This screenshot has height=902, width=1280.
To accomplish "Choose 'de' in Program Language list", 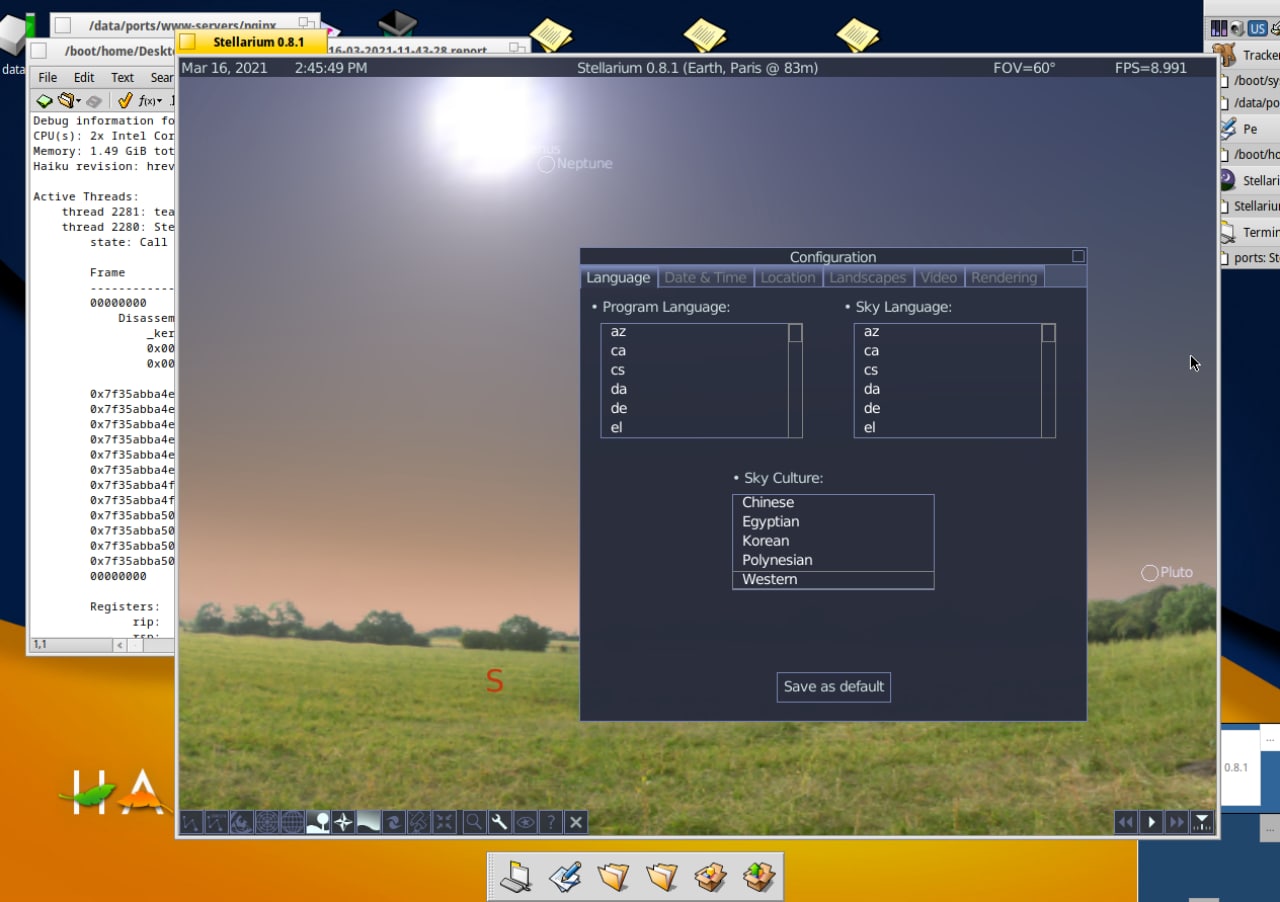I will (x=694, y=408).
